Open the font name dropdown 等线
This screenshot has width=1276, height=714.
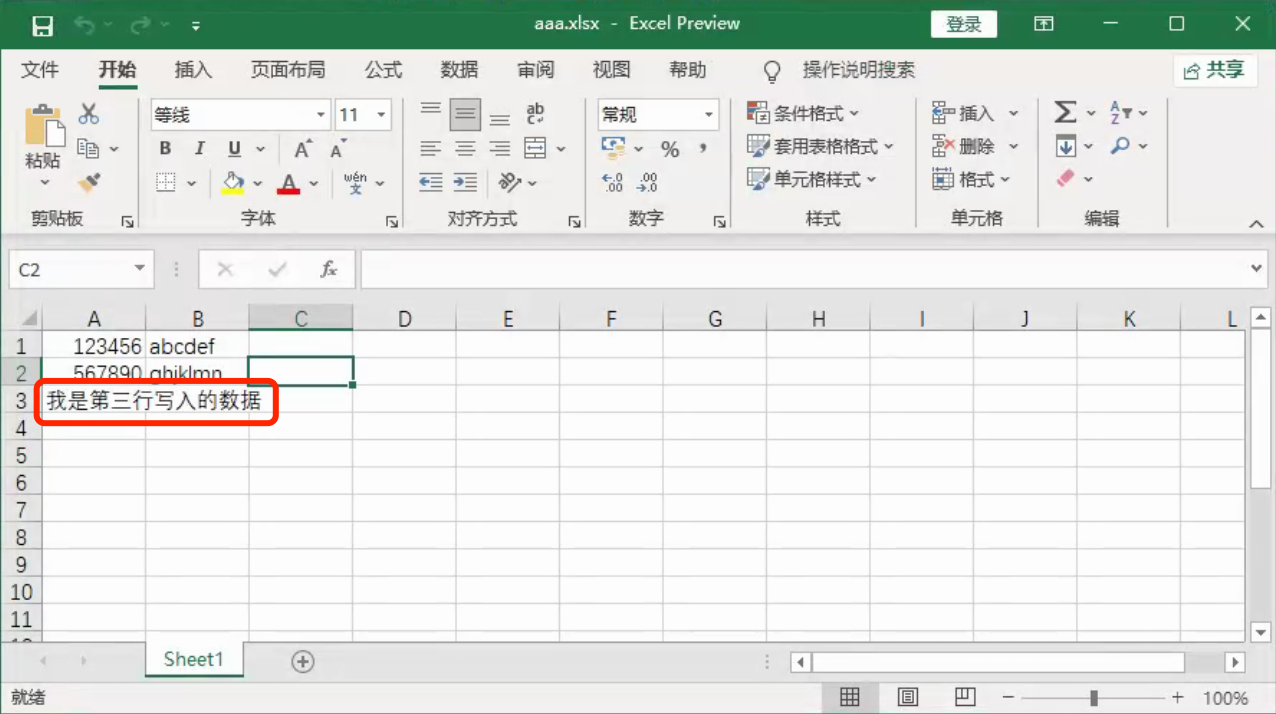[x=321, y=115]
